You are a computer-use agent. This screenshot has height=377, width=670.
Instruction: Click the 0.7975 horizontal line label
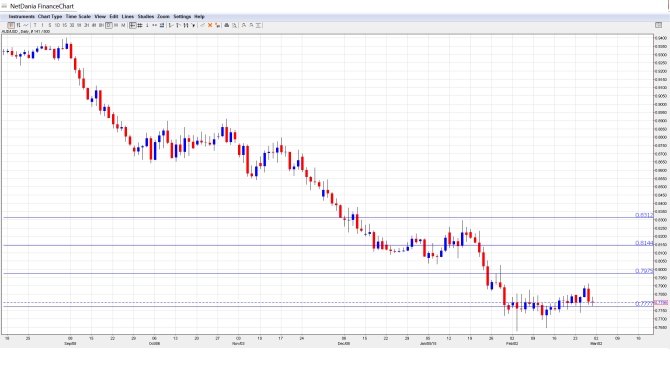[644, 271]
